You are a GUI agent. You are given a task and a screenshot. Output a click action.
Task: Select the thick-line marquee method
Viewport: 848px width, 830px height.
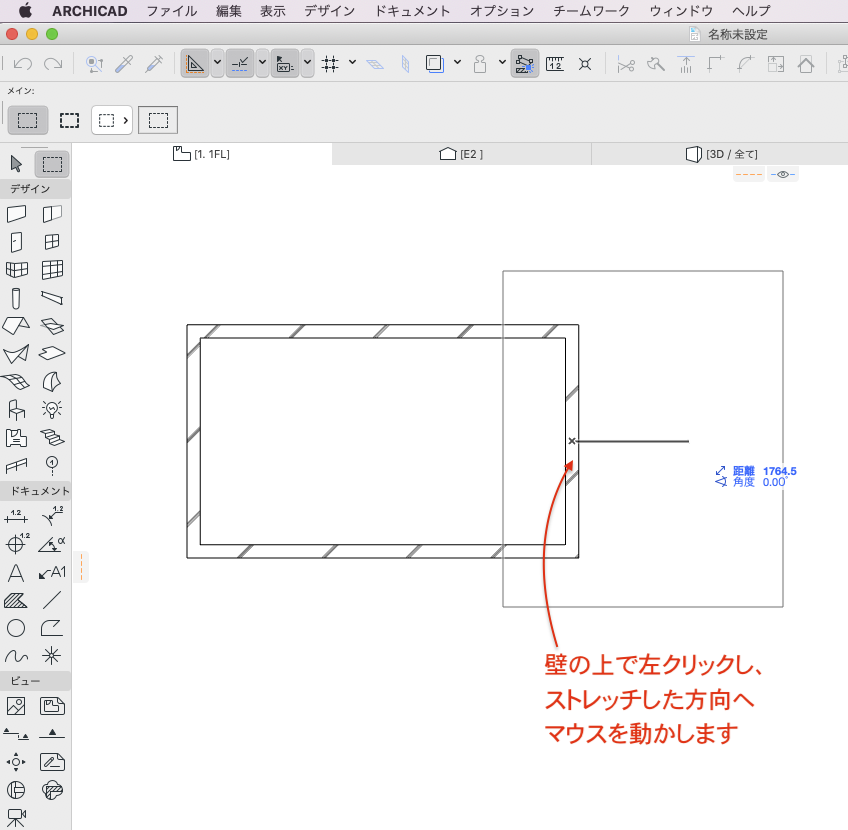pyautogui.click(x=69, y=120)
